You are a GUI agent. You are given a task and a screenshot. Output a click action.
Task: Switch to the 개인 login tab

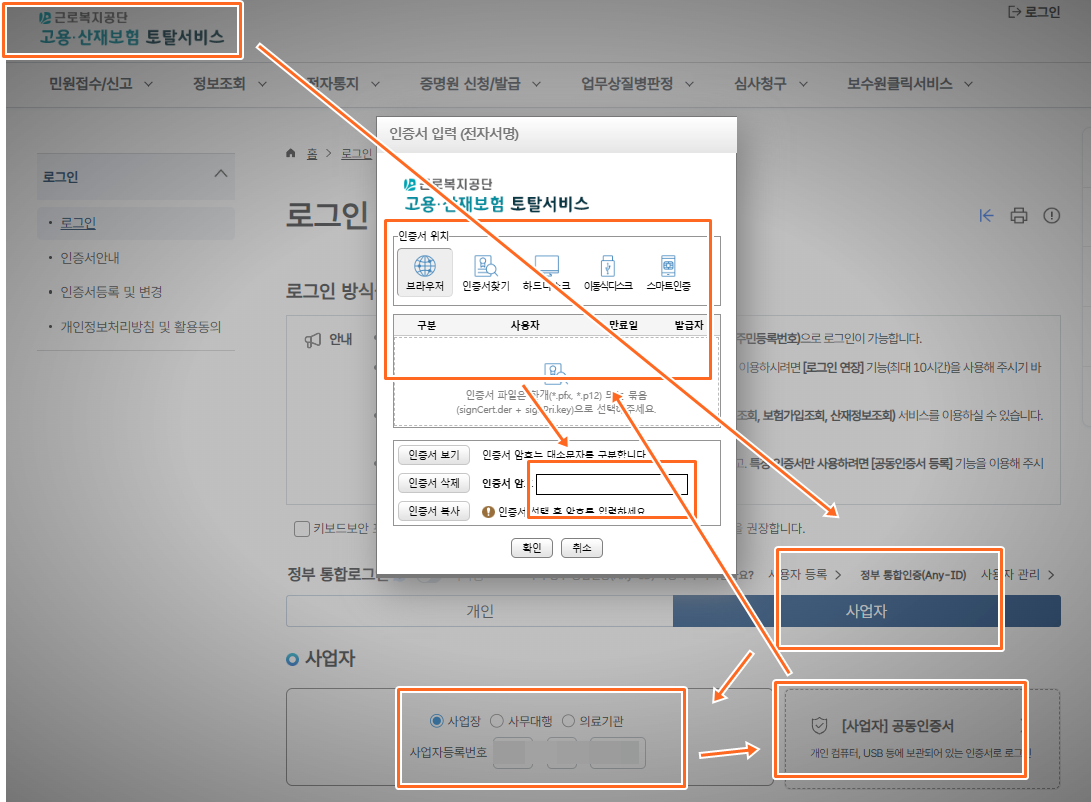[x=479, y=611]
